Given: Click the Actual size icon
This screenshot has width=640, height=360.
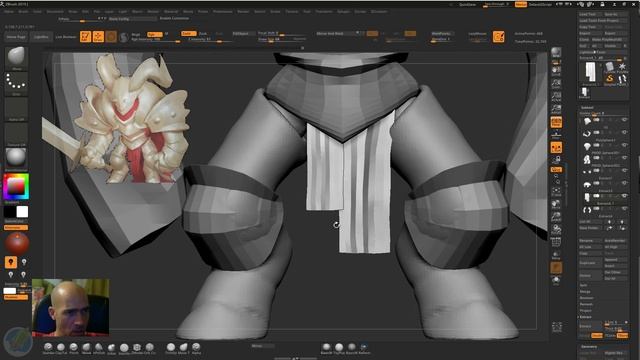Looking at the screenshot, I should pyautogui.click(x=556, y=96).
